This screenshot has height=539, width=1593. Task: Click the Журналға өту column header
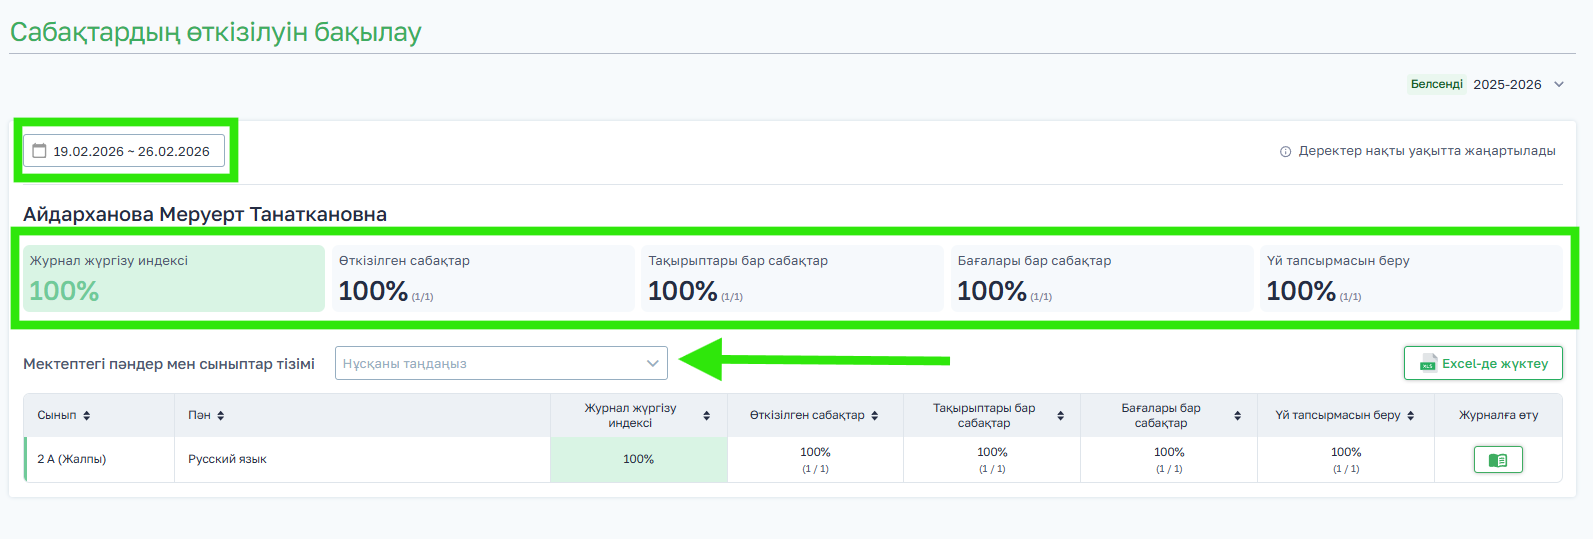[1498, 415]
